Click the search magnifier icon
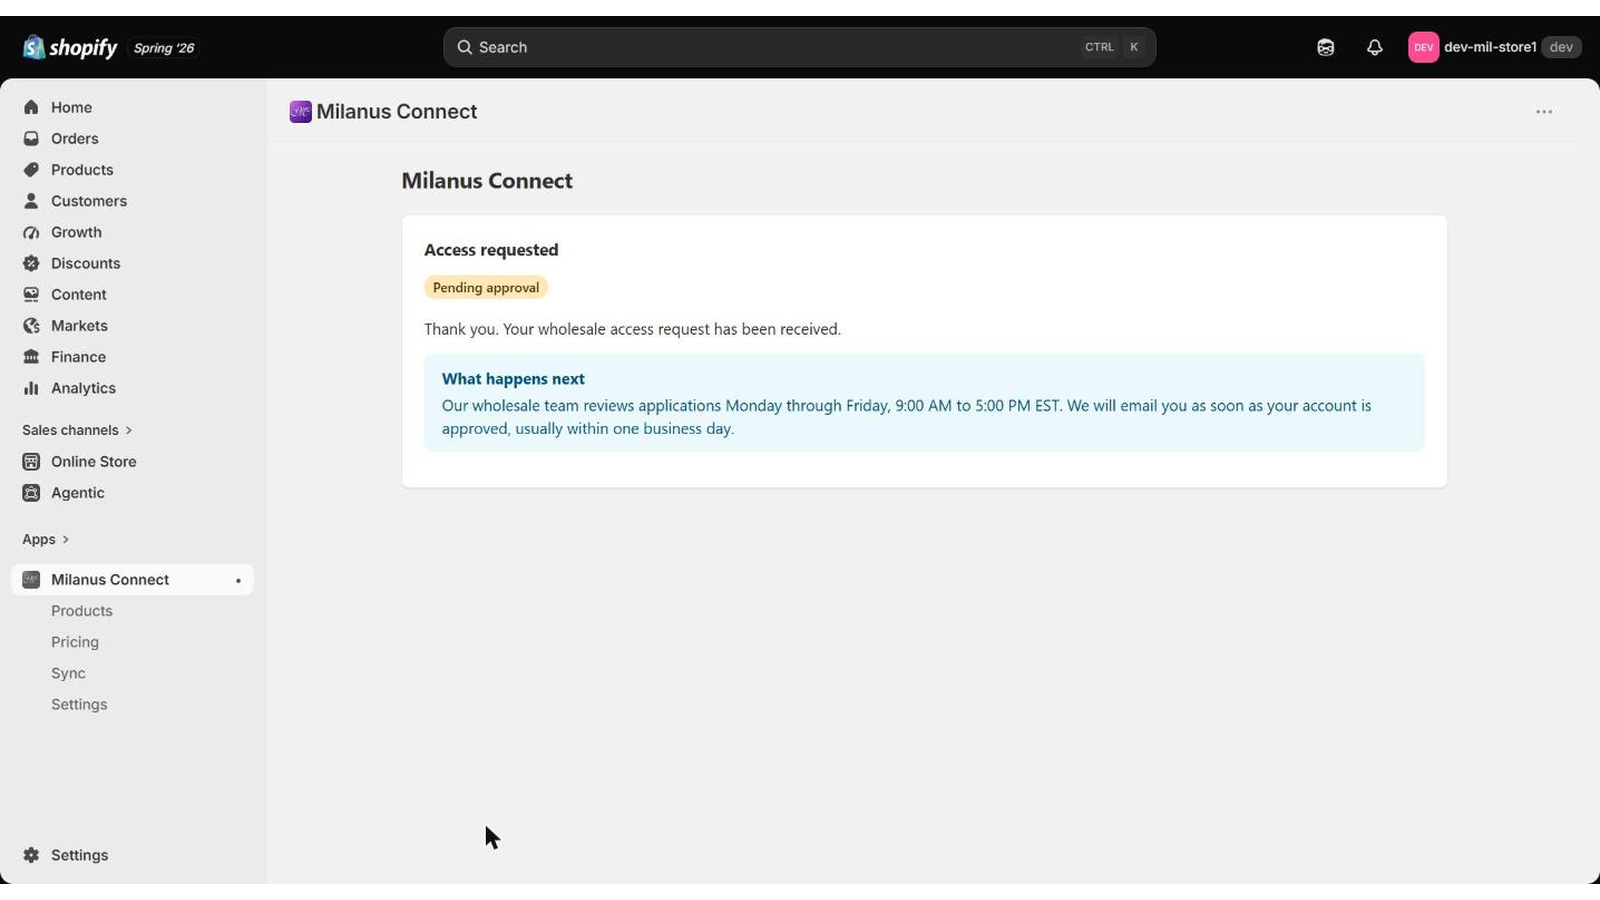1600x900 pixels. tap(464, 47)
